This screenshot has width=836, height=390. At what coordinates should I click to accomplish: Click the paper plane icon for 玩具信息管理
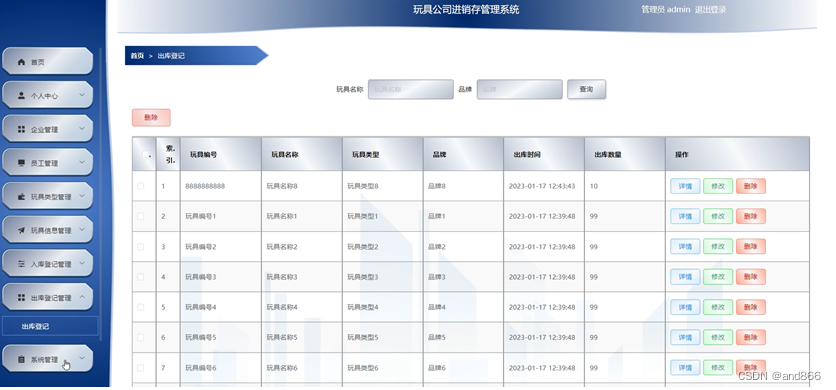tap(21, 230)
